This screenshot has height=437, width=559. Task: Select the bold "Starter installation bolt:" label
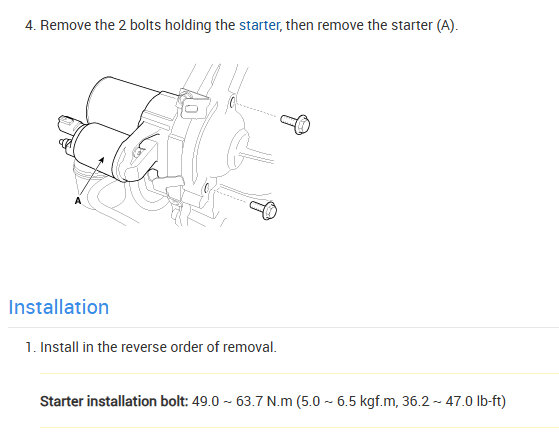coord(114,401)
